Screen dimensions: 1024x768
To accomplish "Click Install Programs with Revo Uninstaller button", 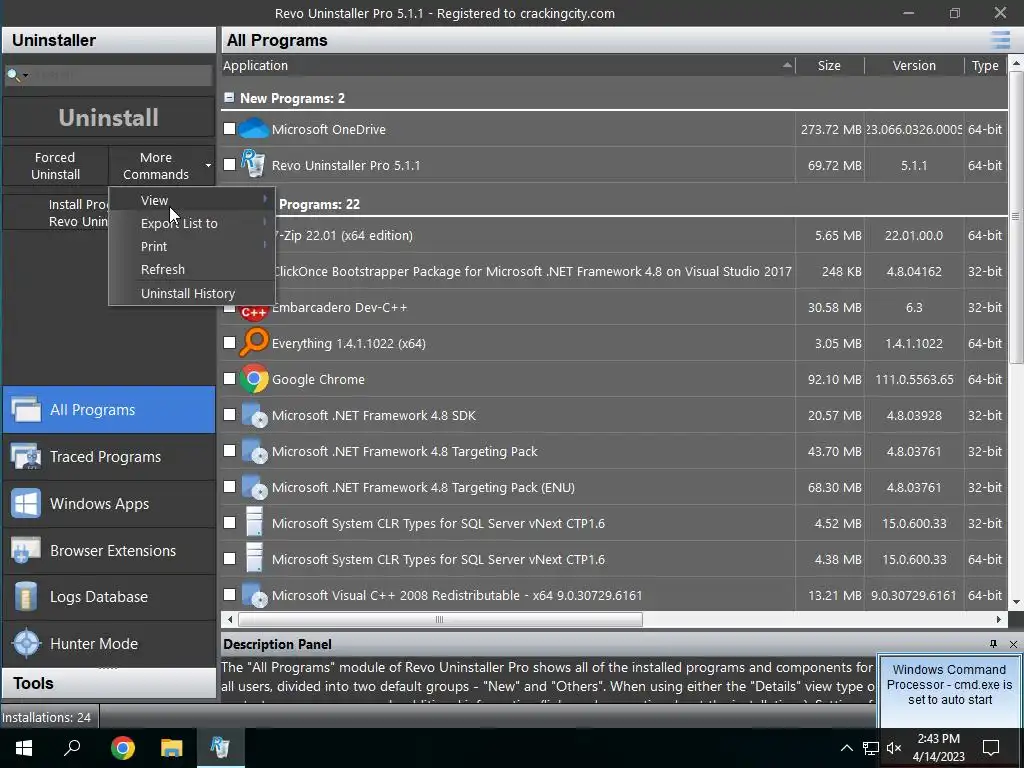I will (56, 212).
